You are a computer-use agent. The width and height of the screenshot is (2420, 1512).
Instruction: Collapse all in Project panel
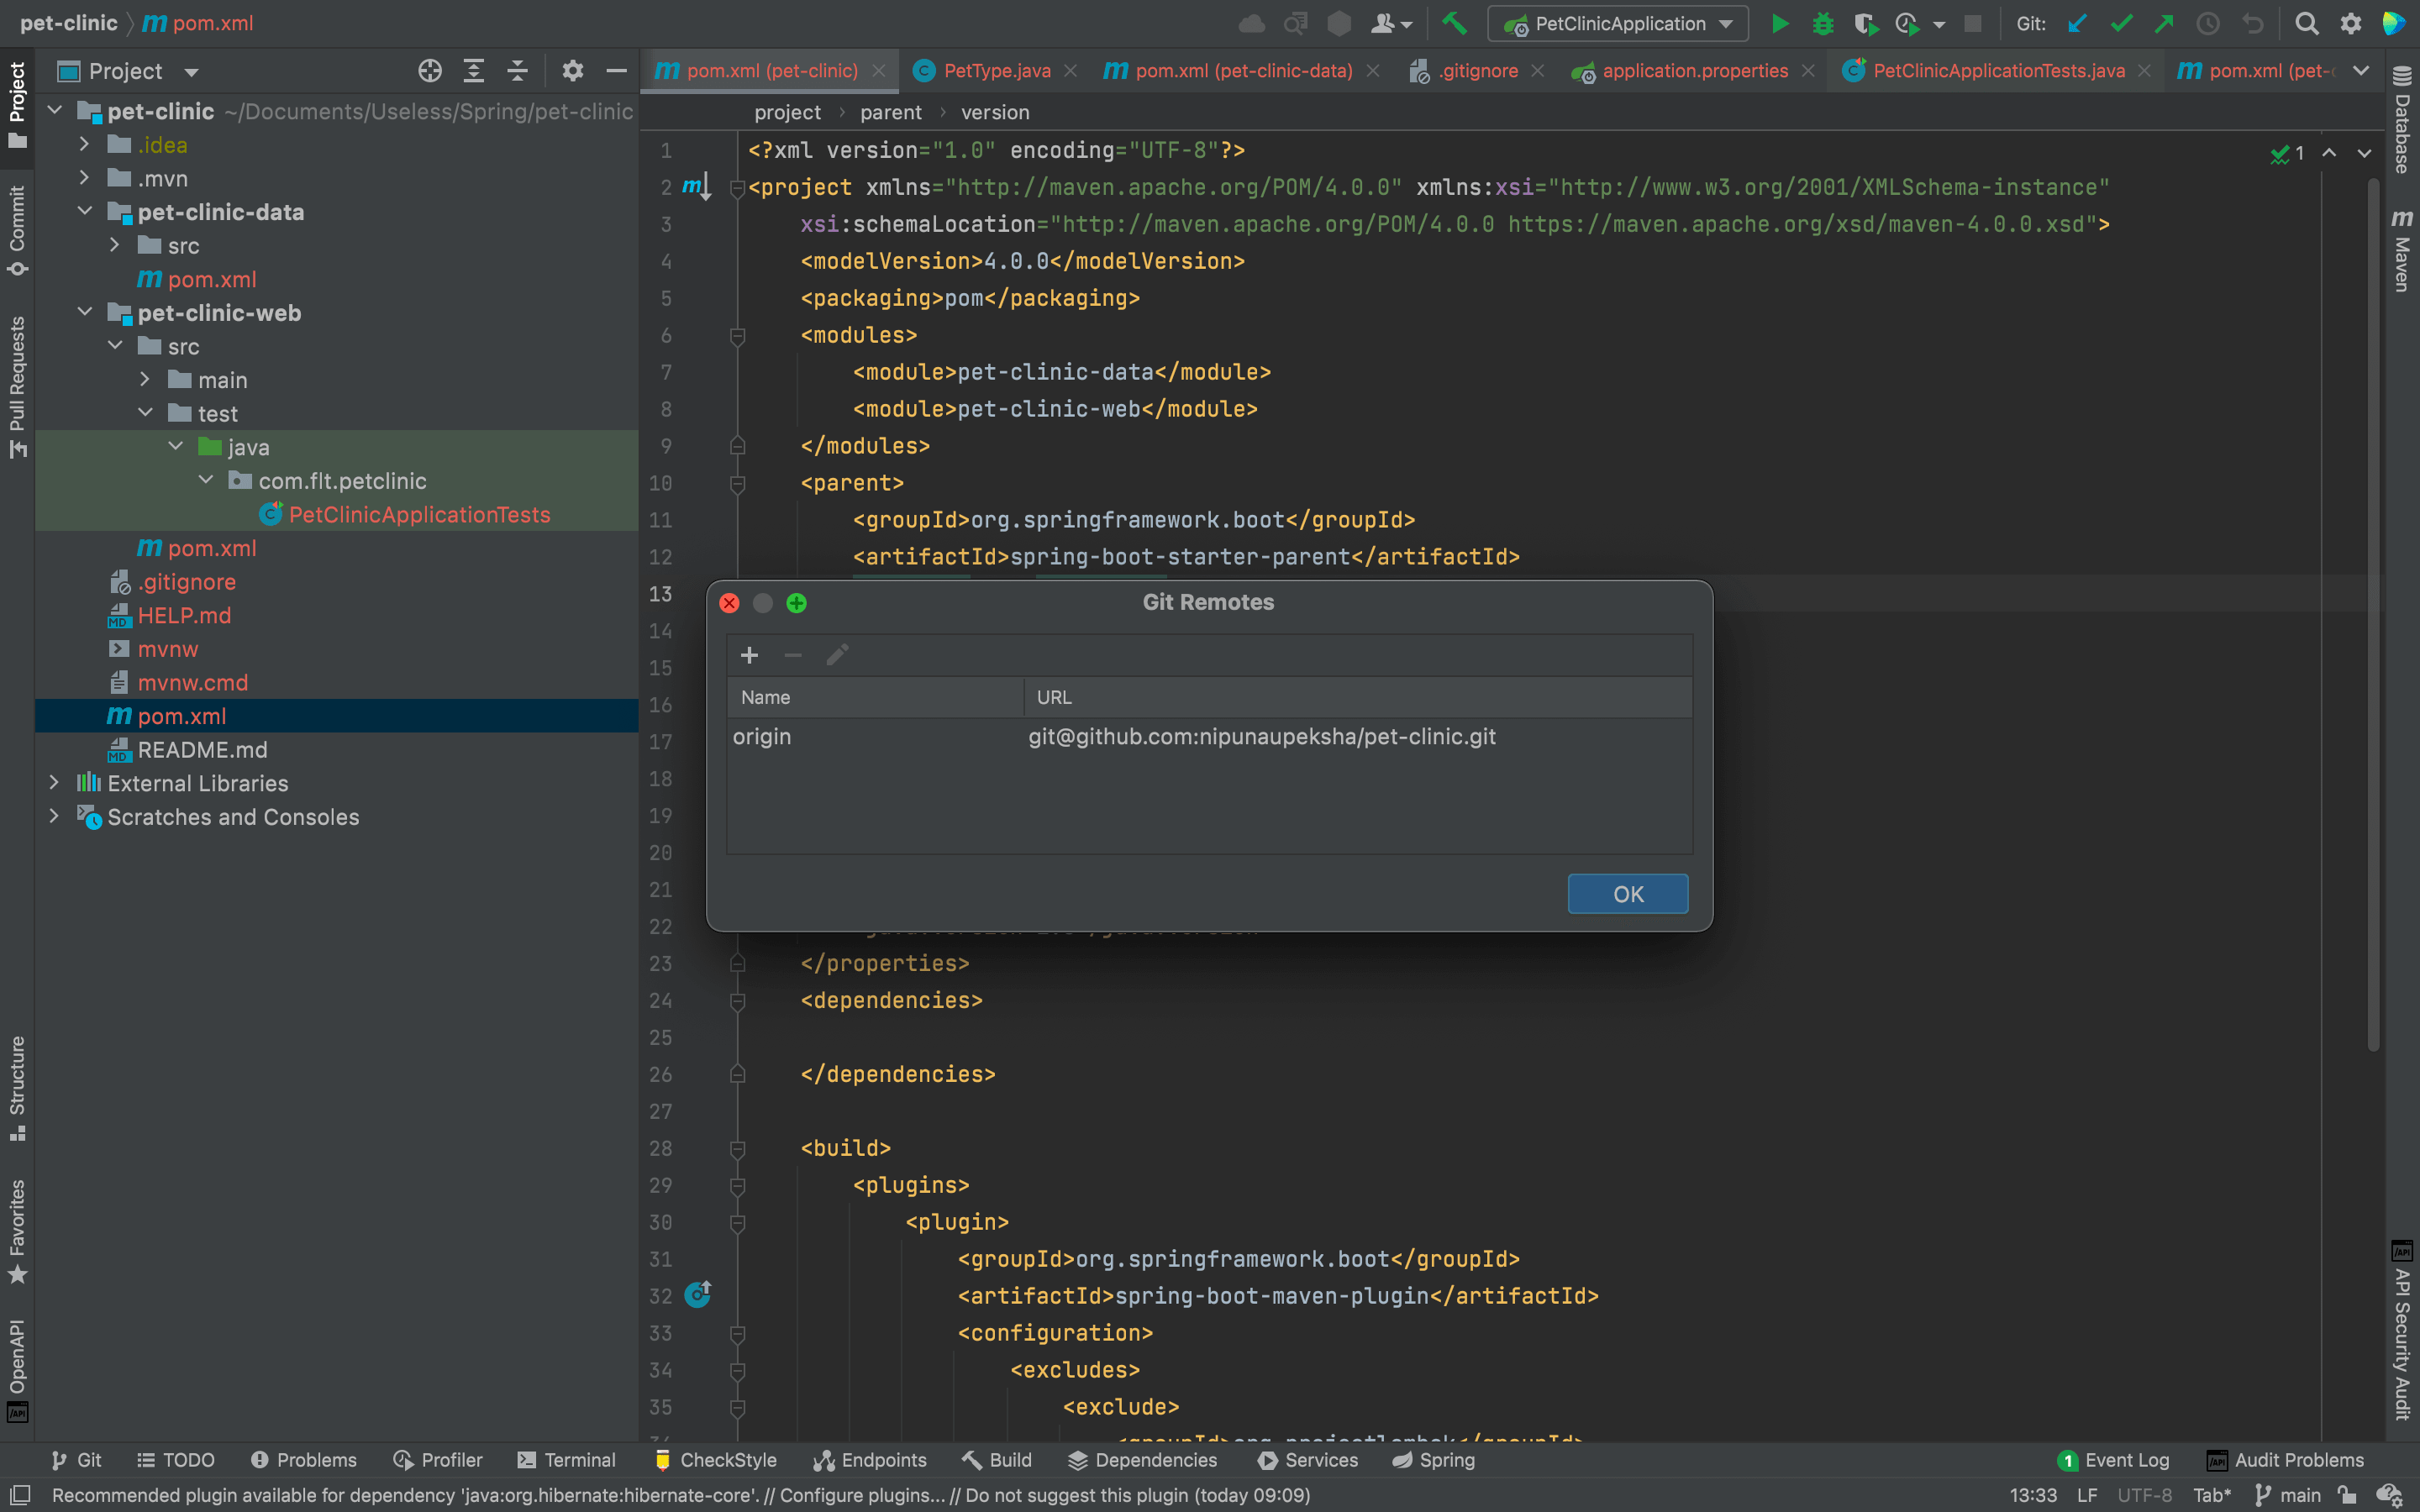[x=517, y=71]
